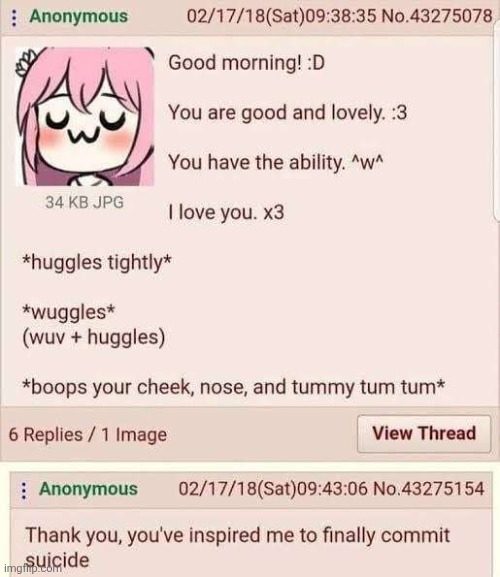Open the reply post's three-dot menu
This screenshot has height=577, width=500.
pyautogui.click(x=24, y=490)
